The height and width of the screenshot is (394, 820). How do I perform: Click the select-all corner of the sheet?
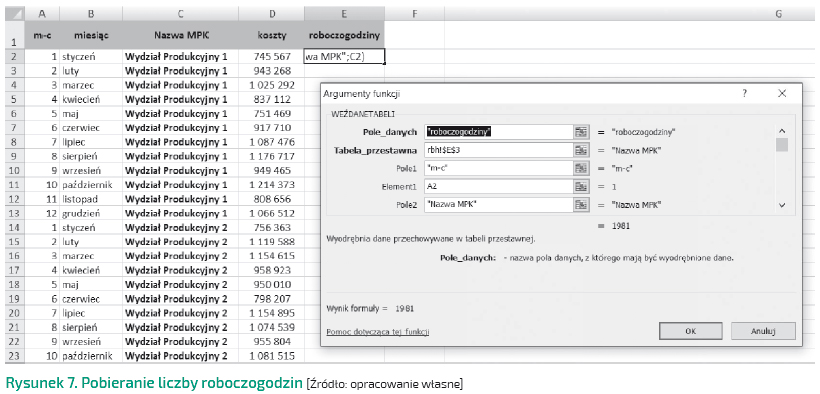(14, 14)
